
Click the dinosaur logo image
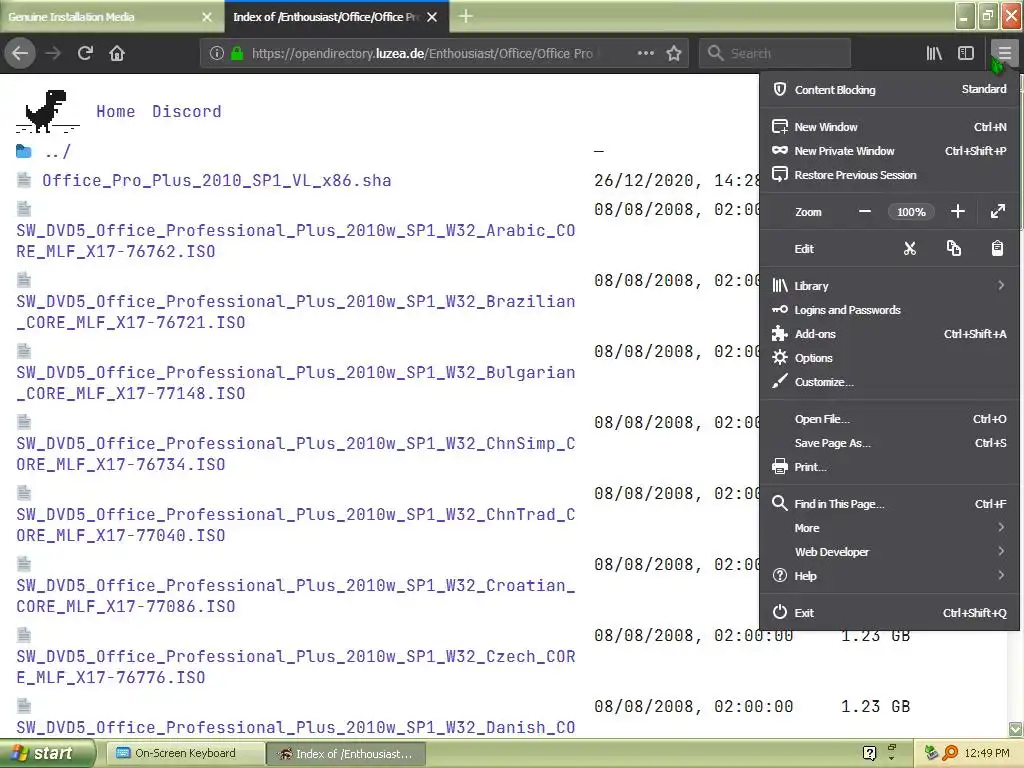(x=47, y=111)
